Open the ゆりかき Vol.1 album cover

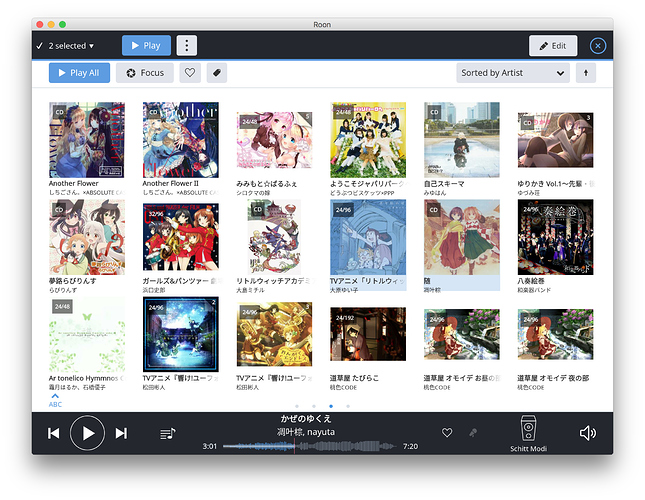coord(556,140)
